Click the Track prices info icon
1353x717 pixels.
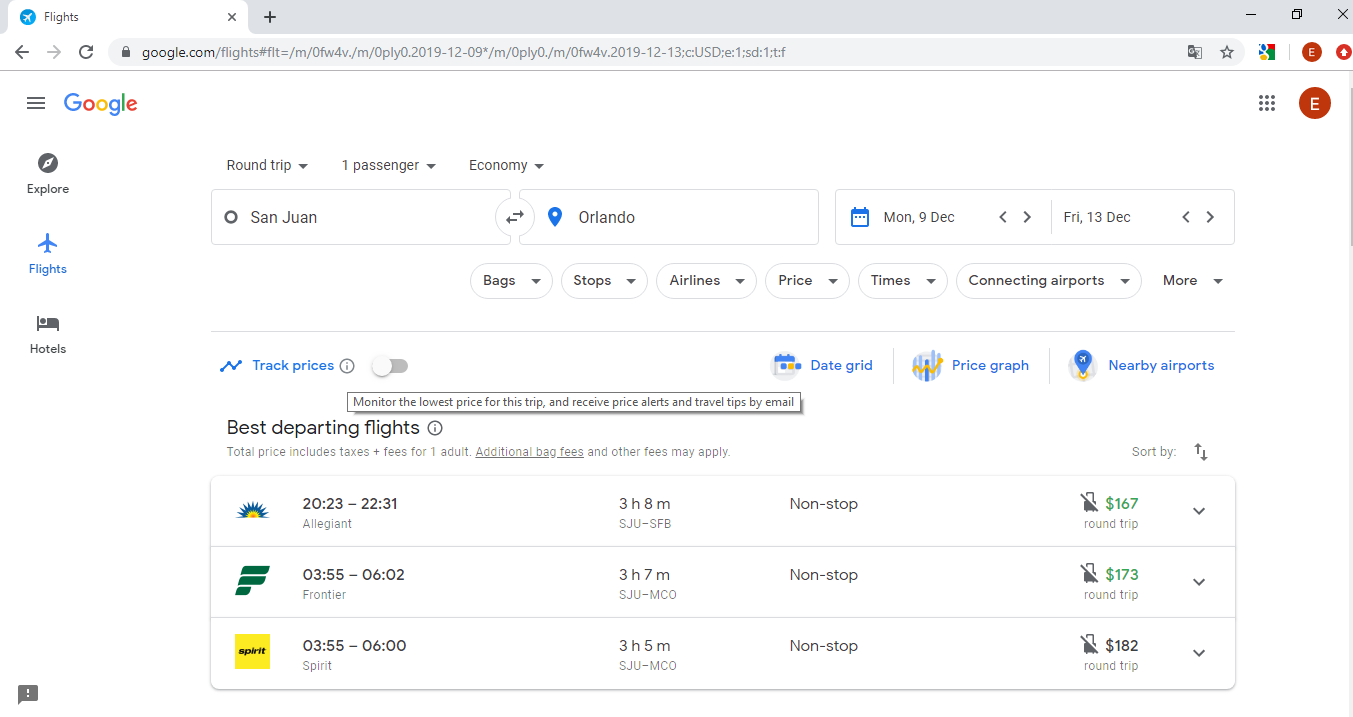click(347, 366)
